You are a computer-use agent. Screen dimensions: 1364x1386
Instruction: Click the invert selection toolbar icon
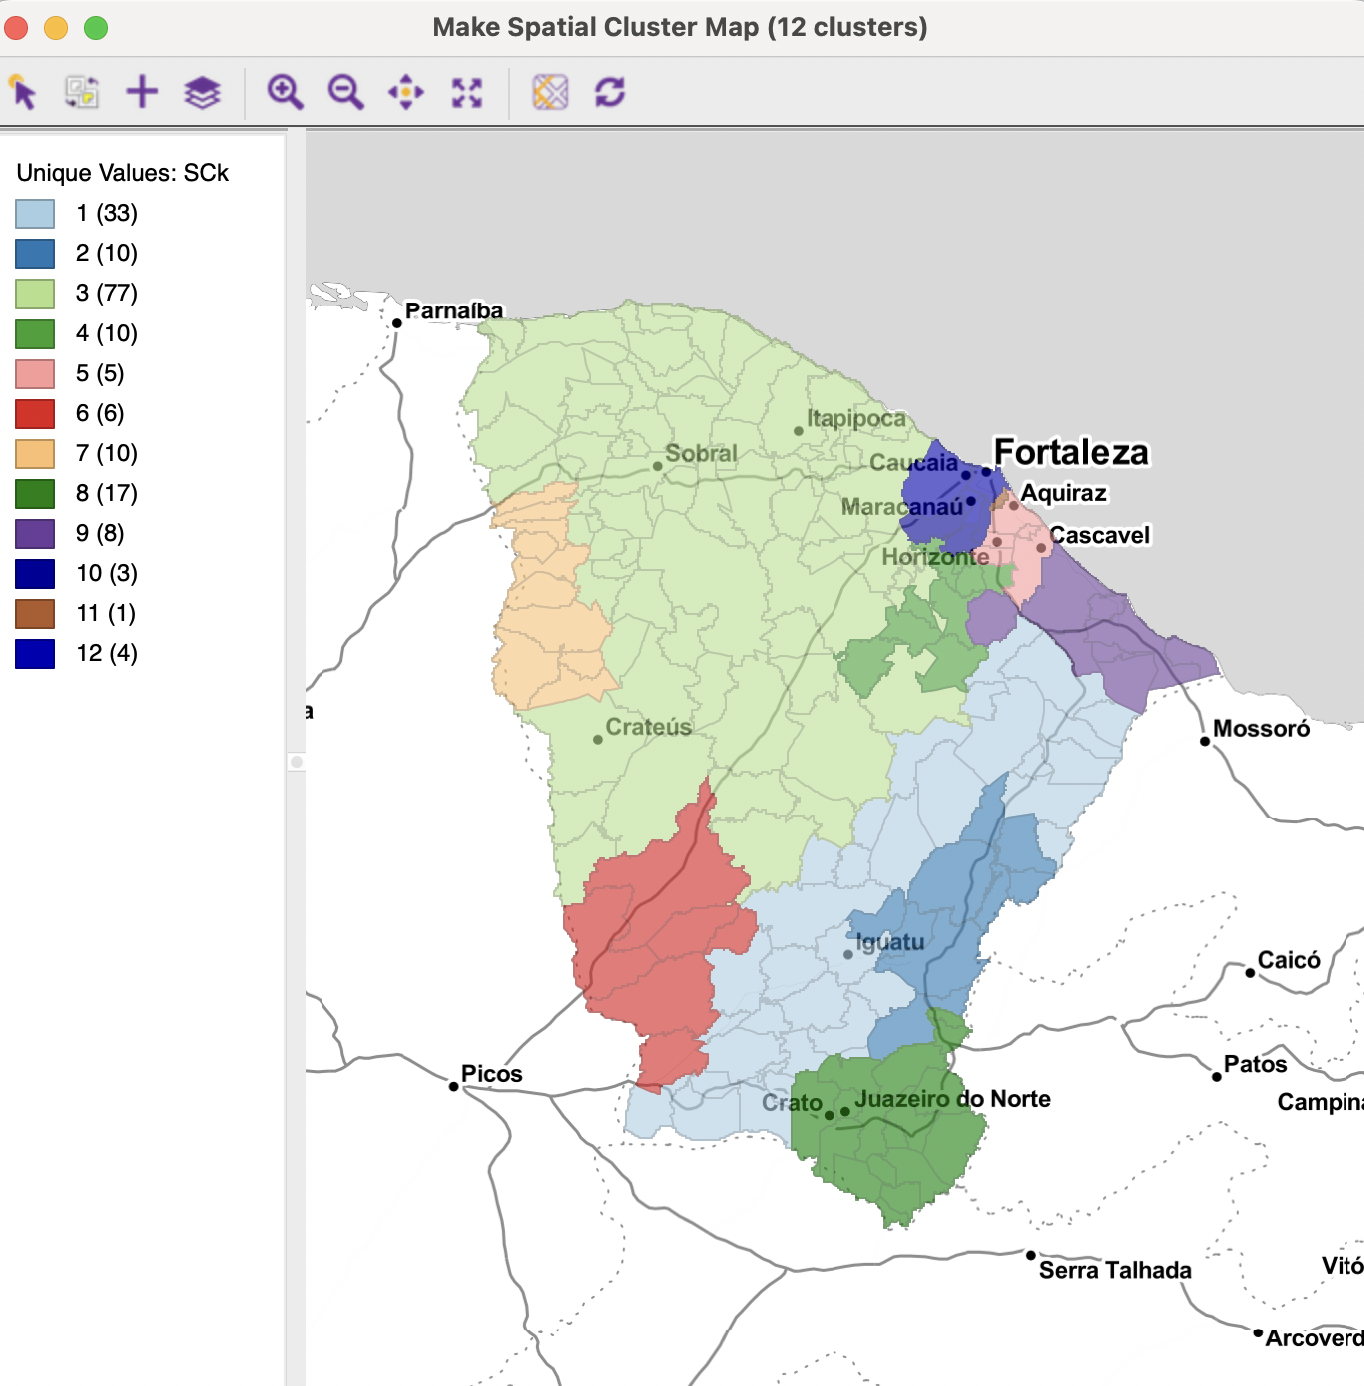point(82,92)
